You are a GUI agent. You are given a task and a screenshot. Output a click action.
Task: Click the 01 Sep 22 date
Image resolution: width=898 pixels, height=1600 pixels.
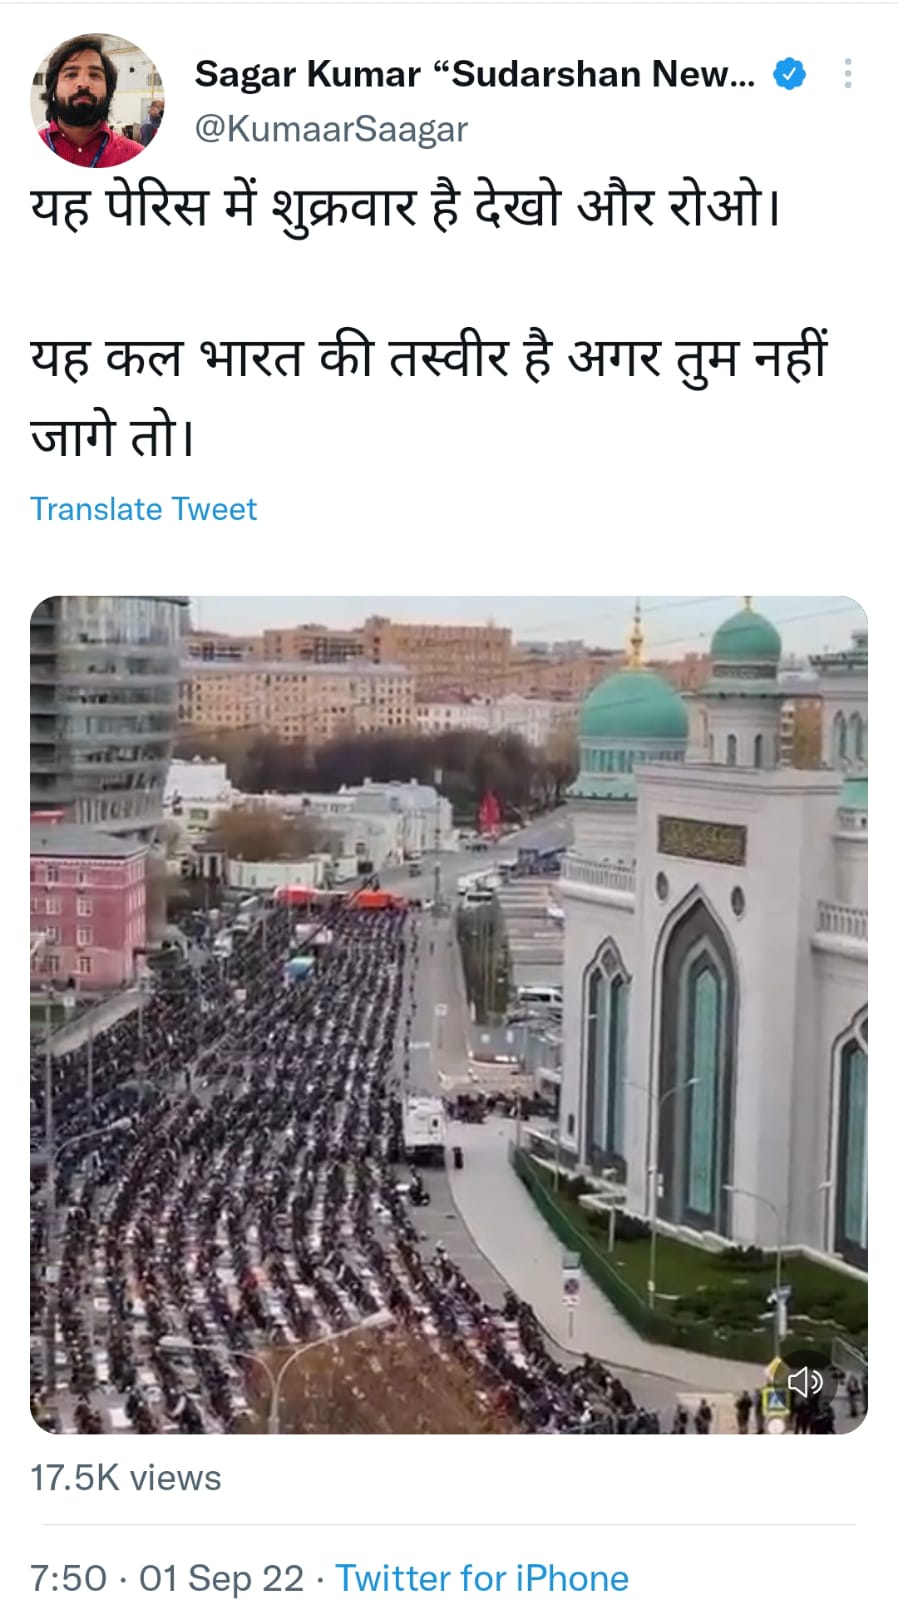(221, 1578)
